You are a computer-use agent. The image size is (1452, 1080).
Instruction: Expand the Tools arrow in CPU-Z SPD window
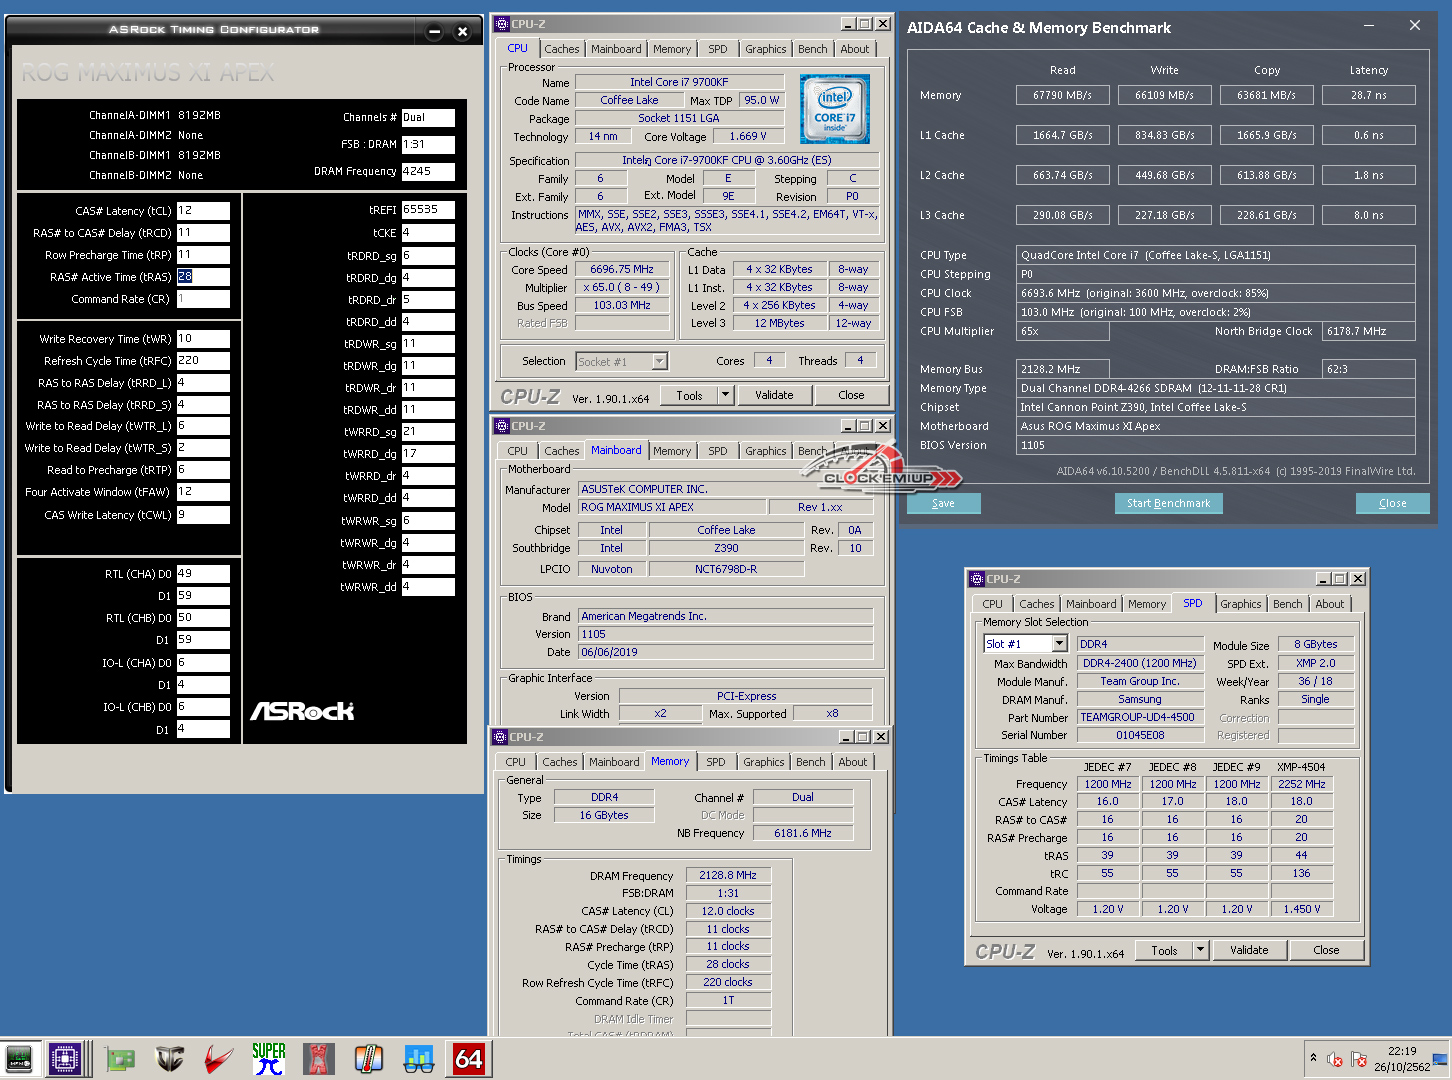coord(1201,950)
